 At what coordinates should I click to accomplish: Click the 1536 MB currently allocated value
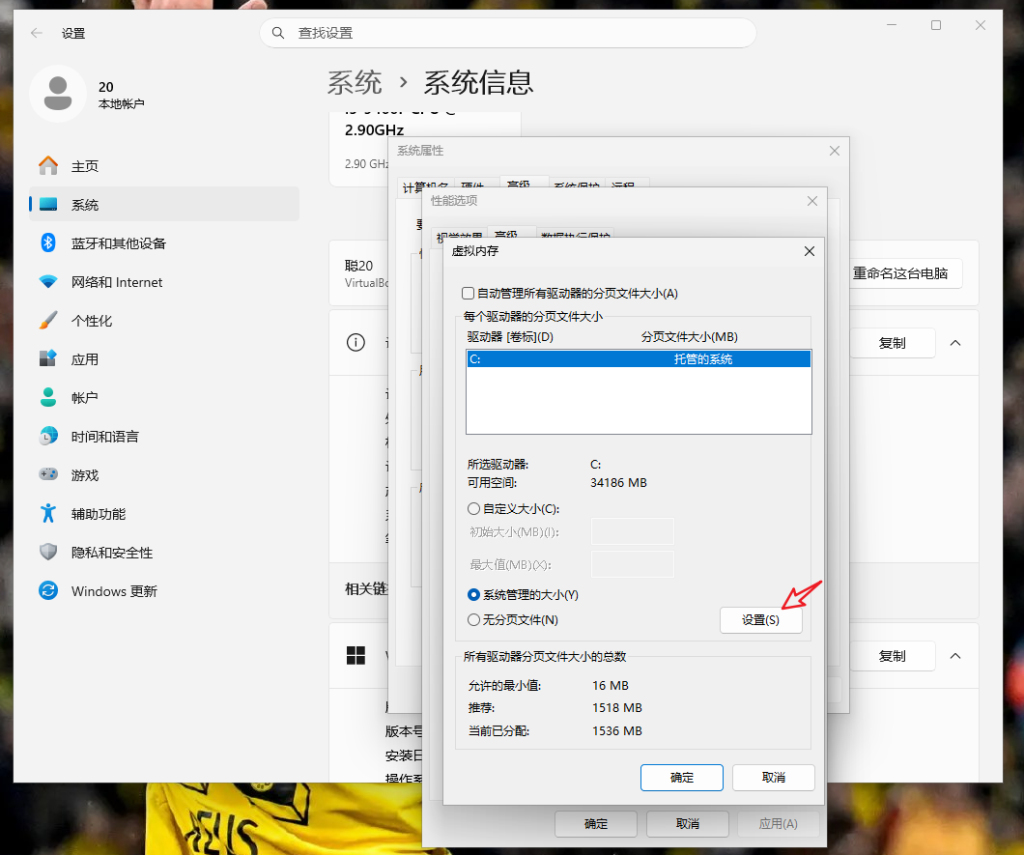(x=617, y=730)
